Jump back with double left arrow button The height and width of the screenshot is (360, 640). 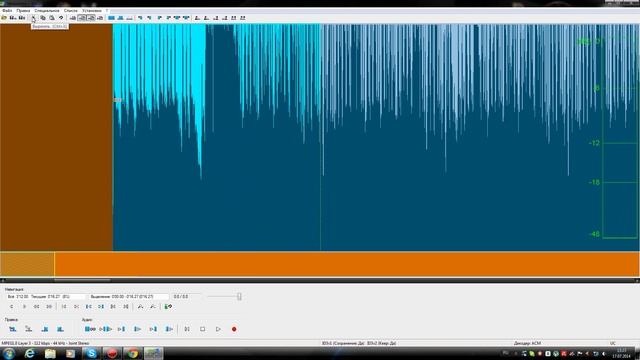pos(36,307)
